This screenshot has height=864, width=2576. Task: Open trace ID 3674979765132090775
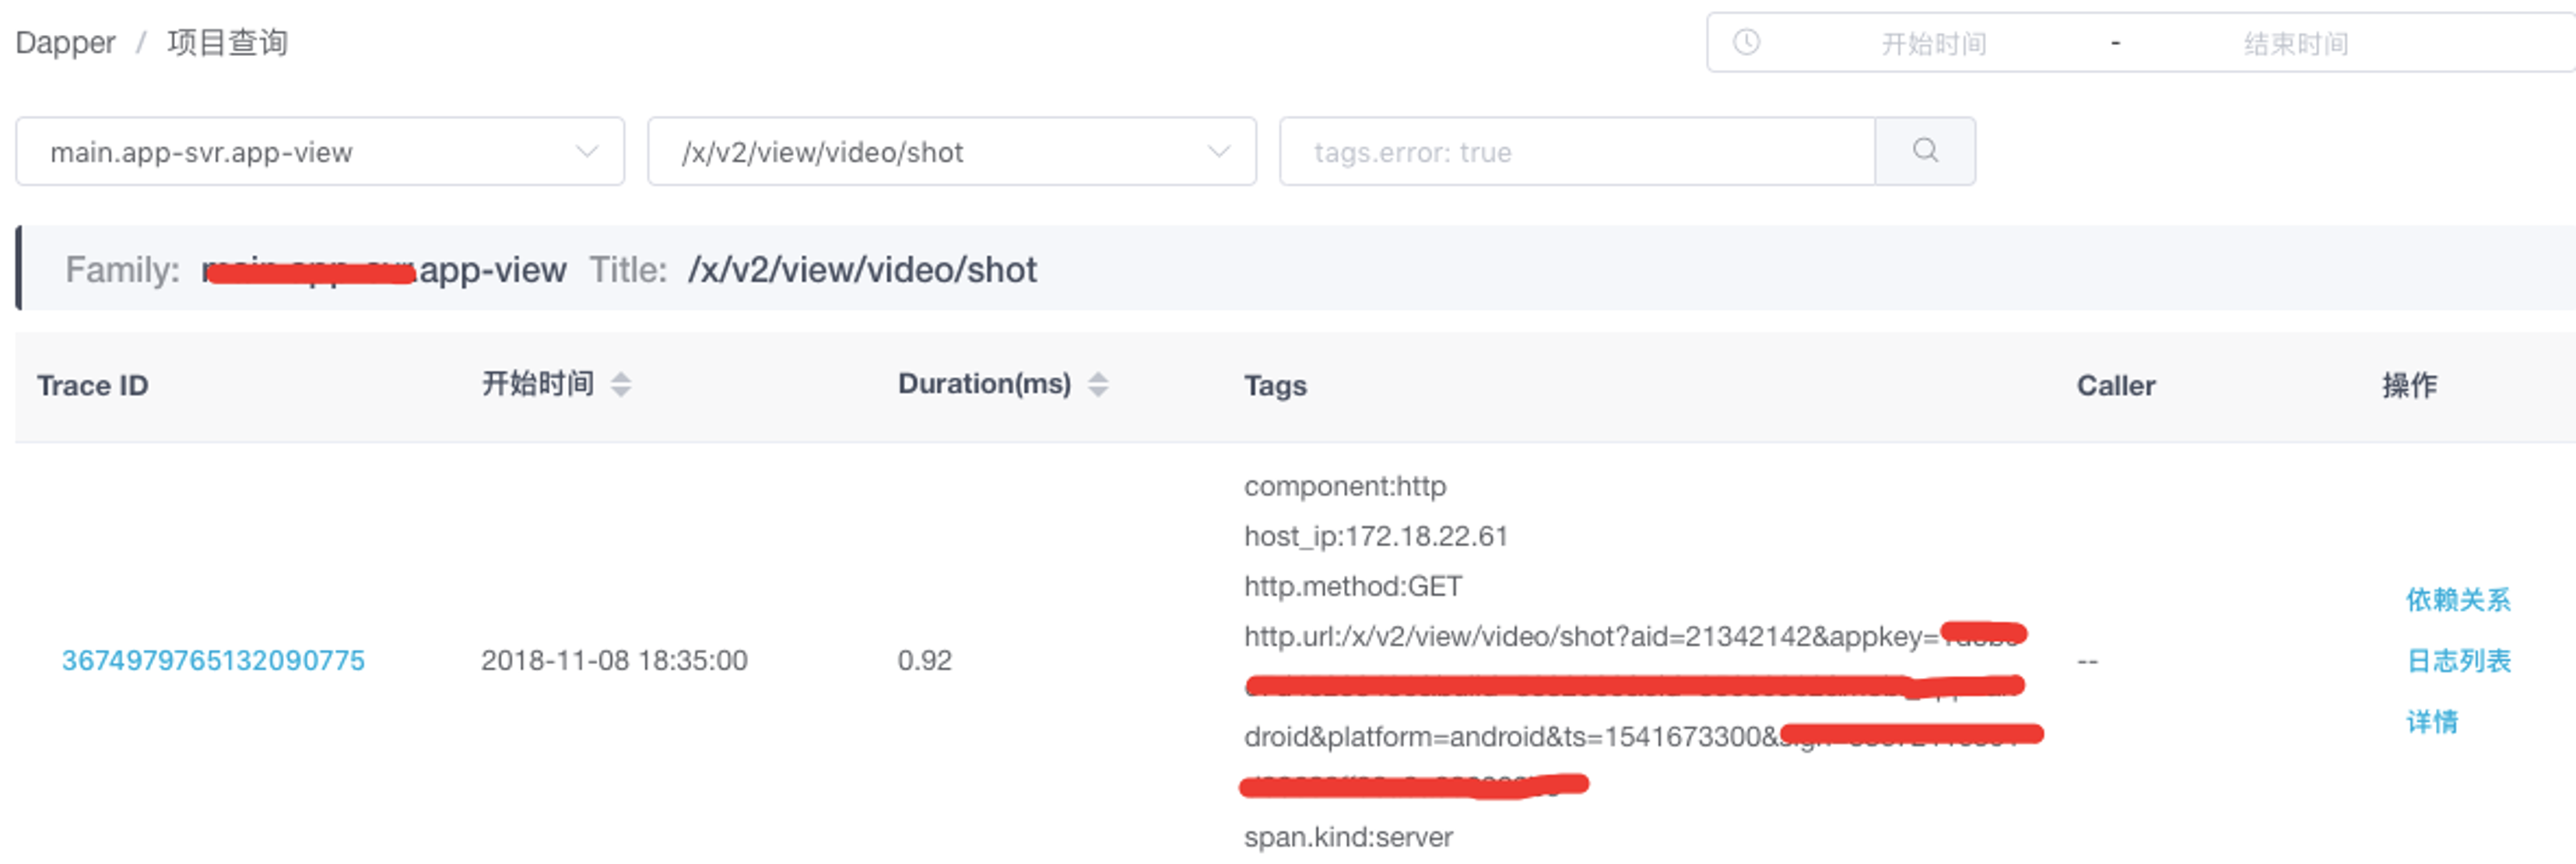(x=213, y=660)
